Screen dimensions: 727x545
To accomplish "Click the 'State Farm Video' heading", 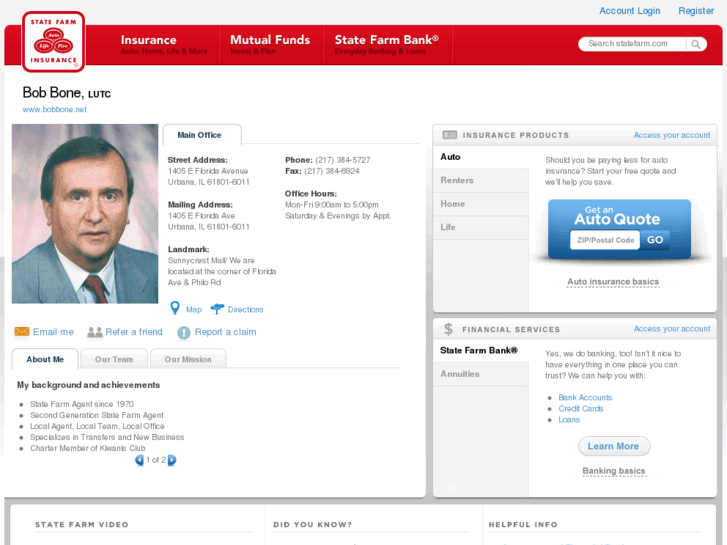I will pyautogui.click(x=82, y=525).
